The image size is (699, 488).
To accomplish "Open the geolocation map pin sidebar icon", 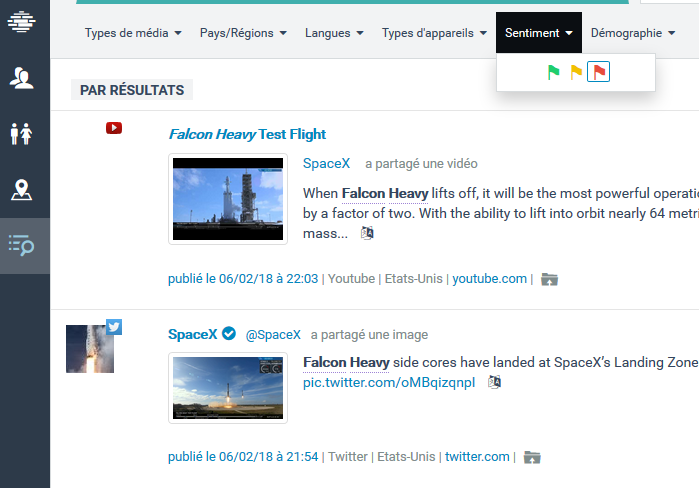I will (x=21, y=190).
